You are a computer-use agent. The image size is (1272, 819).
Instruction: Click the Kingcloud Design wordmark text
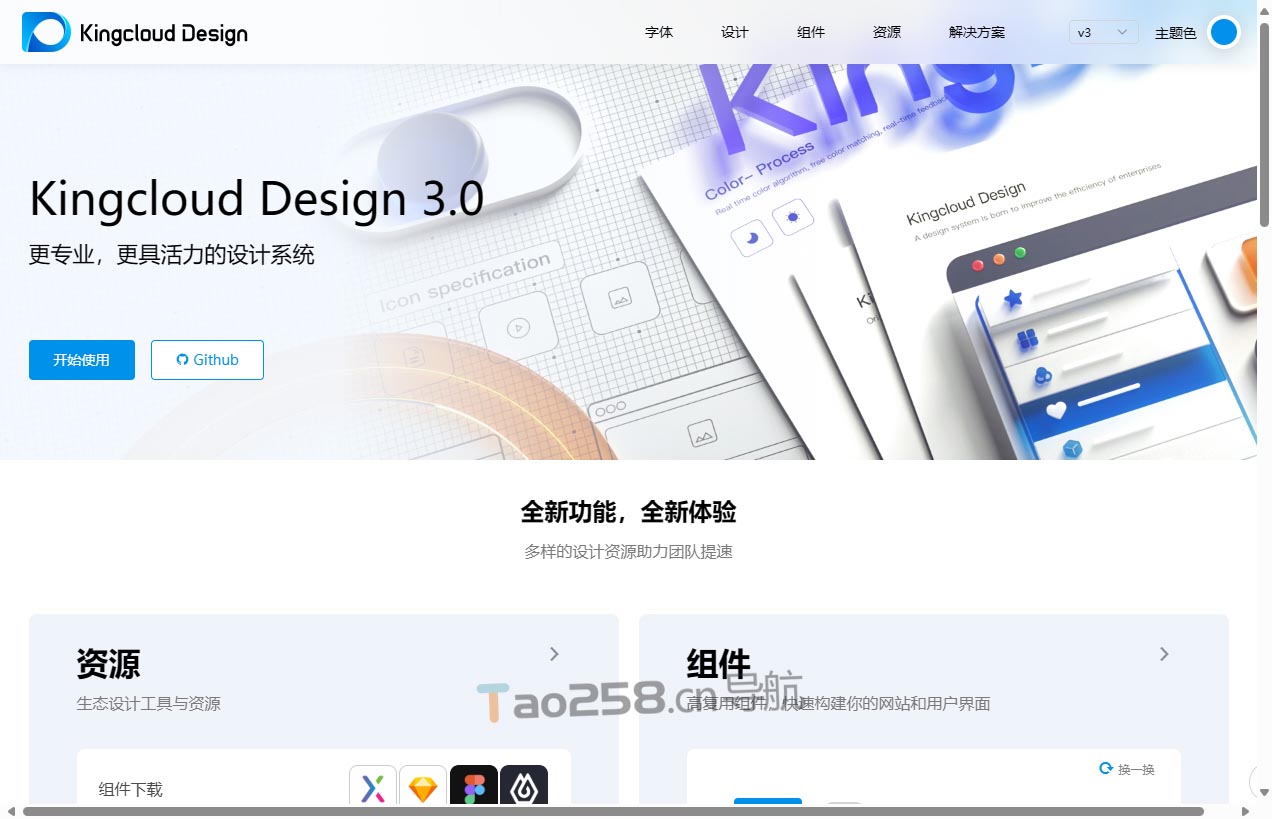(x=163, y=33)
